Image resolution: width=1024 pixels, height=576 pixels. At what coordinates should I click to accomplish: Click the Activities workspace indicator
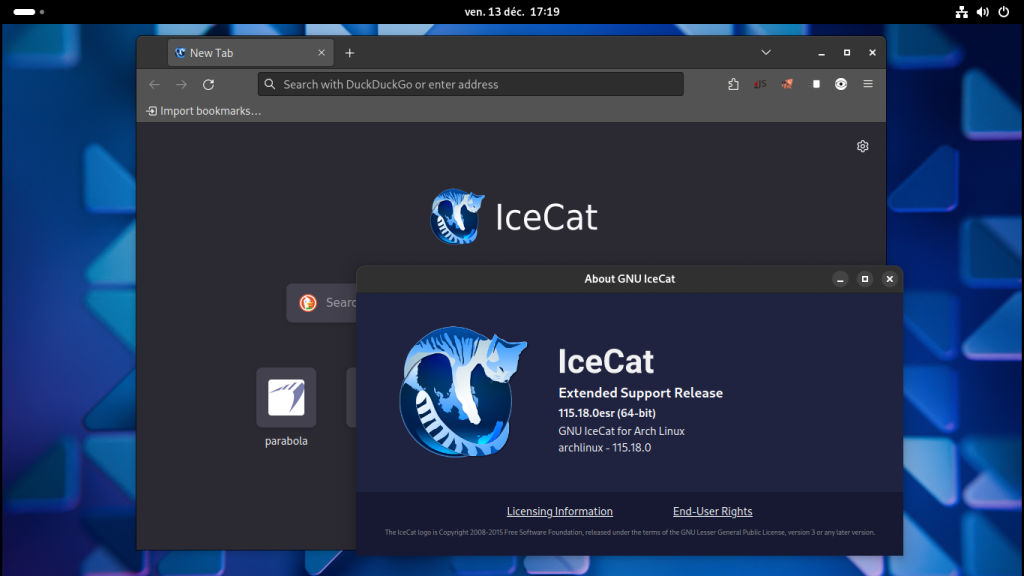click(x=25, y=12)
